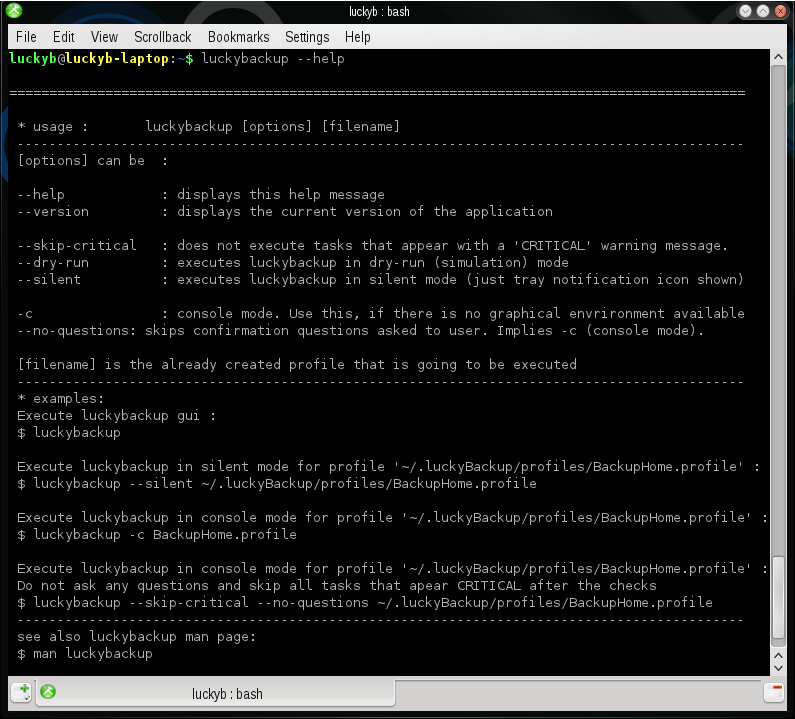Click the '--dry-run' option text
The width and height of the screenshot is (795, 719).
(x=53, y=263)
